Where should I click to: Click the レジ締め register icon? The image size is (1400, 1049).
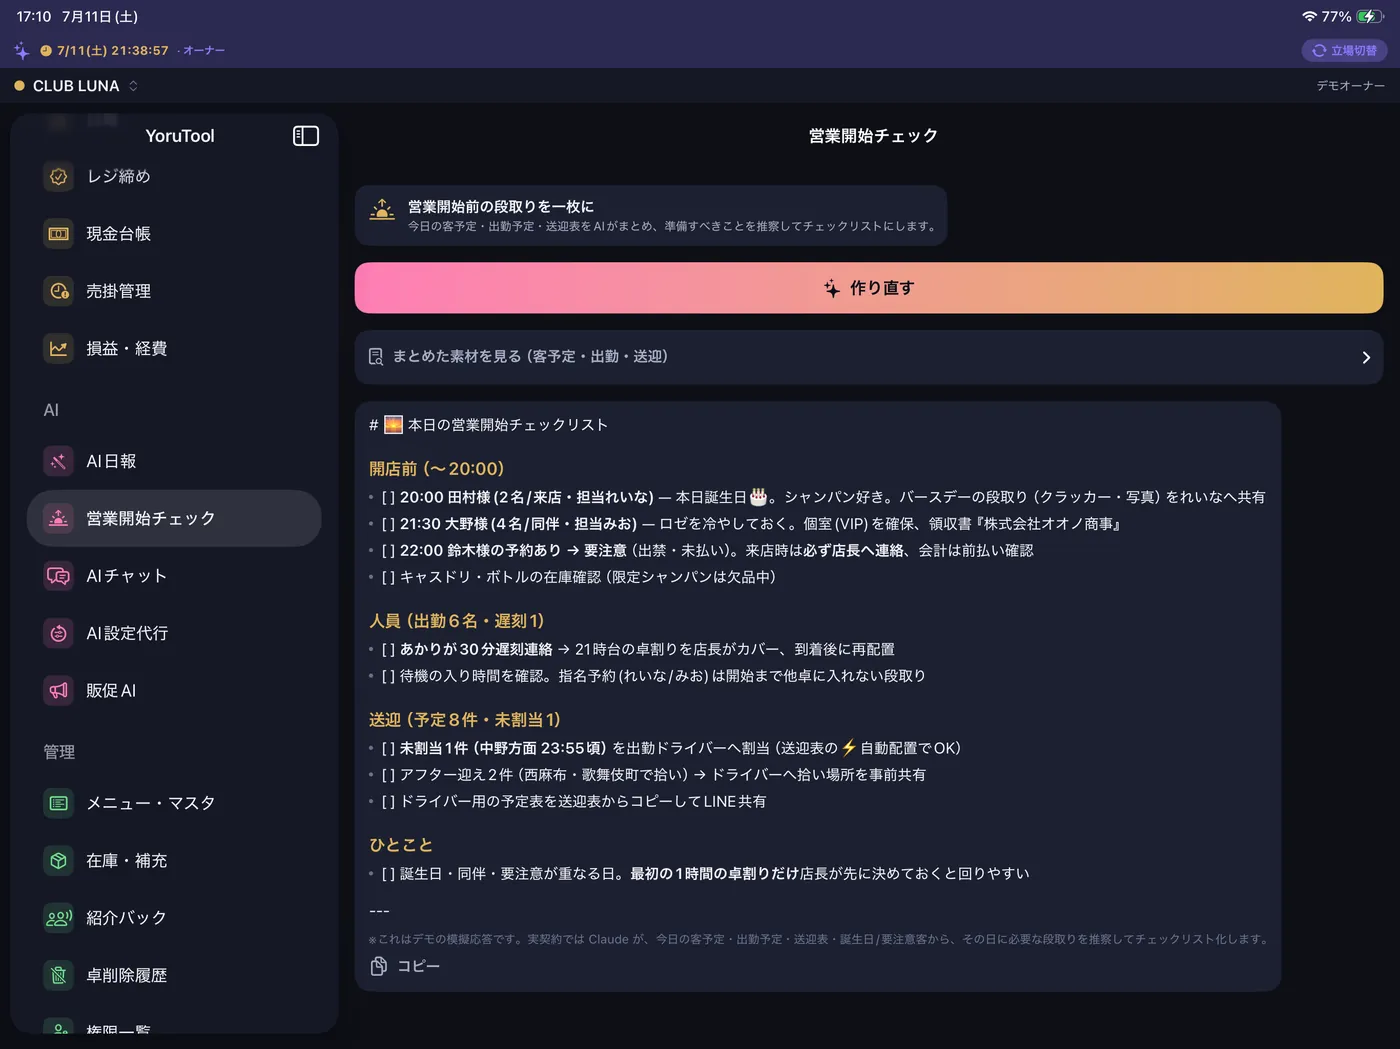coord(59,177)
